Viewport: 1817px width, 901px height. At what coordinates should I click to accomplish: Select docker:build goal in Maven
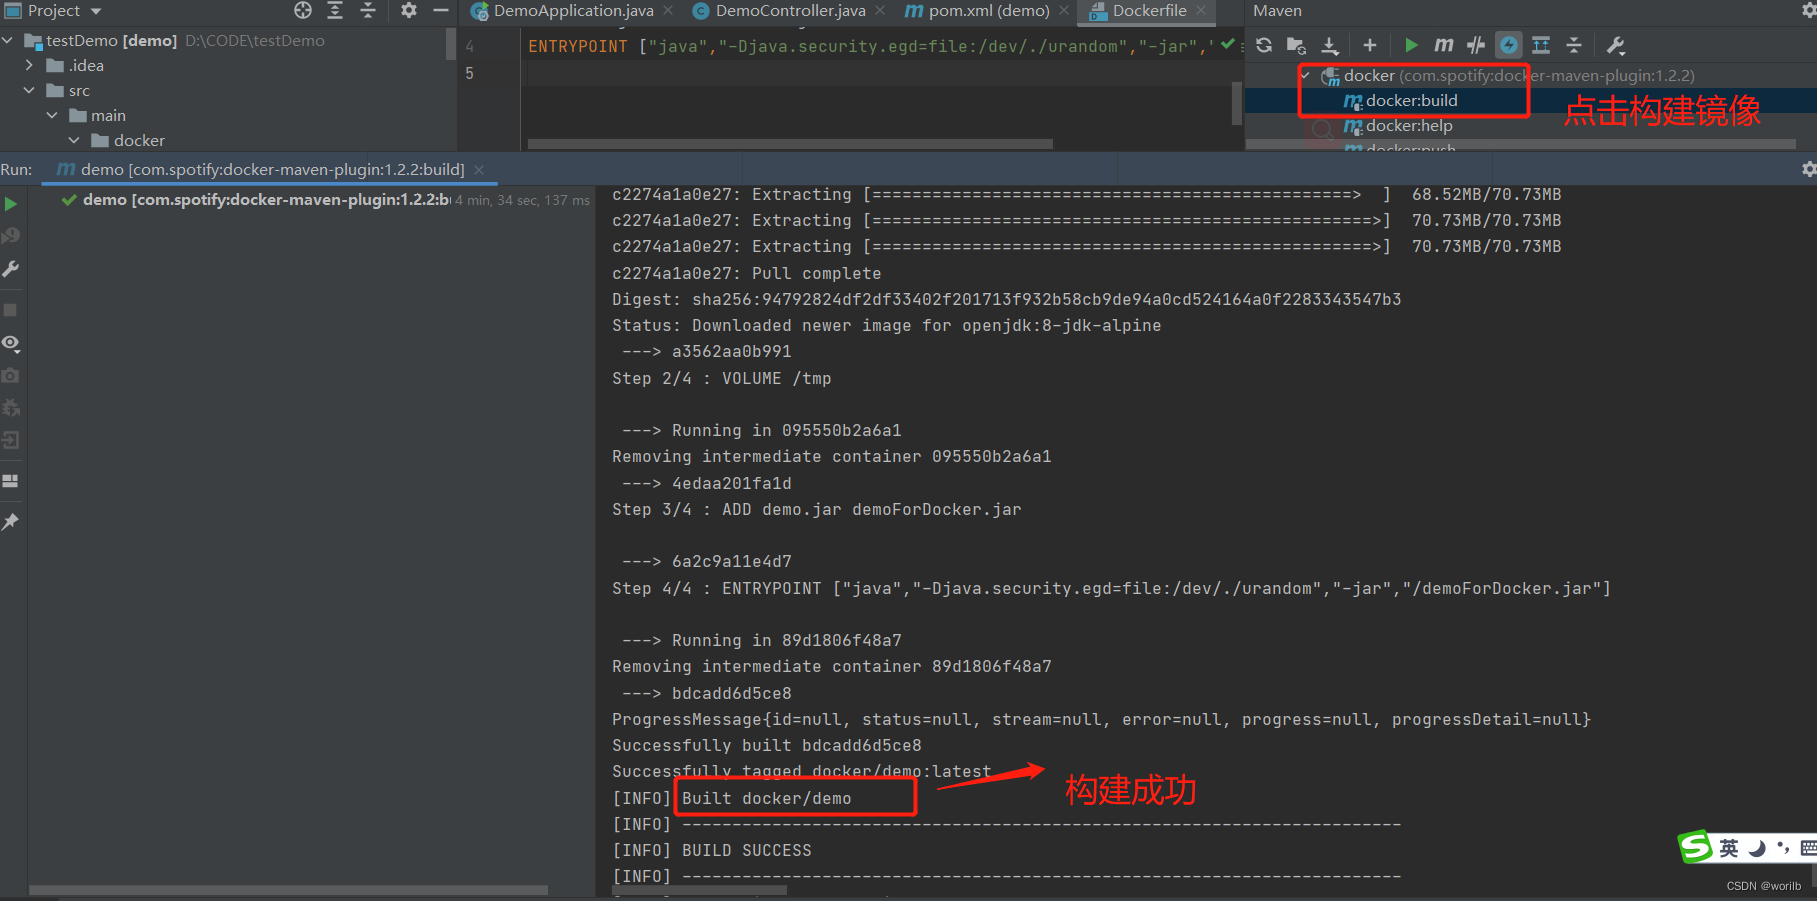1411,100
